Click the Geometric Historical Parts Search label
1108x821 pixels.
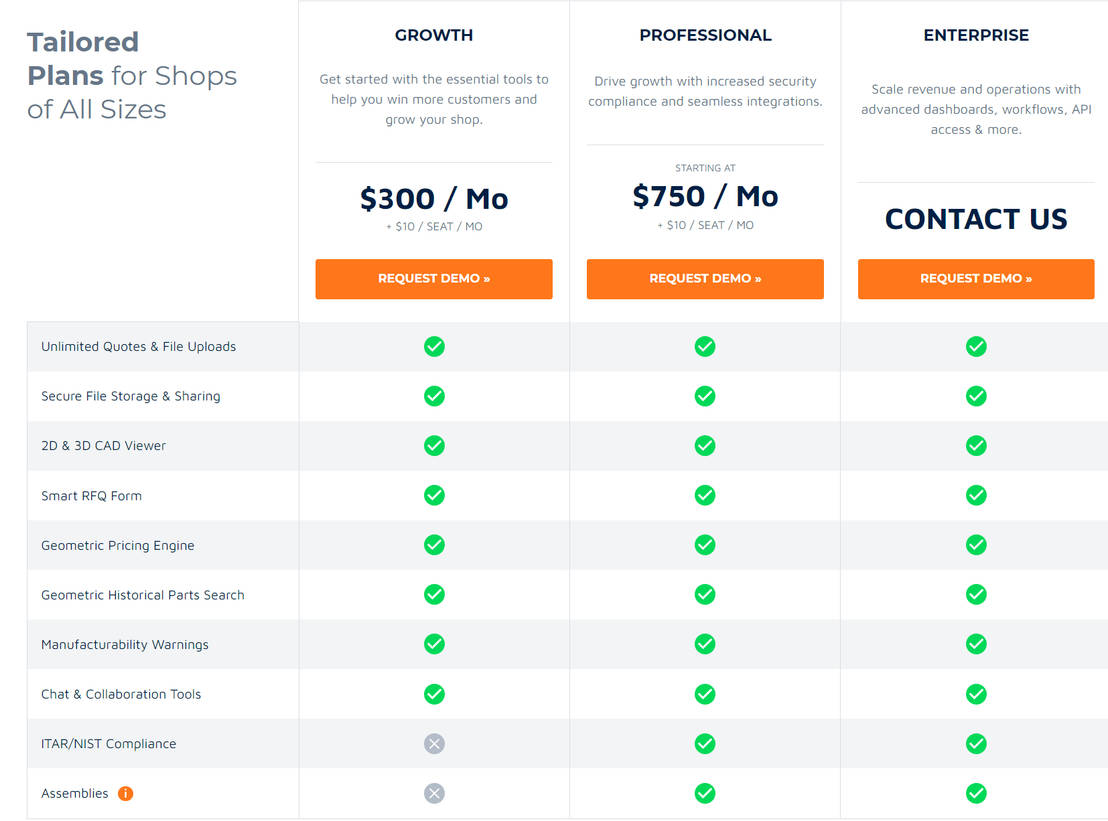142,594
